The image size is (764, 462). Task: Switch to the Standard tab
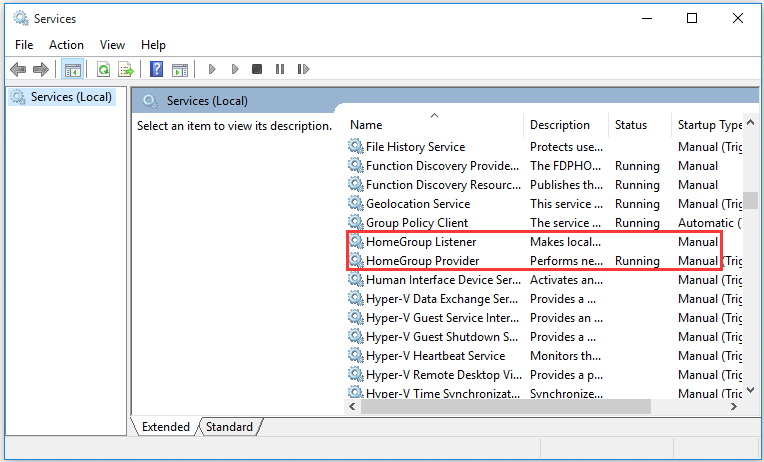(x=229, y=427)
